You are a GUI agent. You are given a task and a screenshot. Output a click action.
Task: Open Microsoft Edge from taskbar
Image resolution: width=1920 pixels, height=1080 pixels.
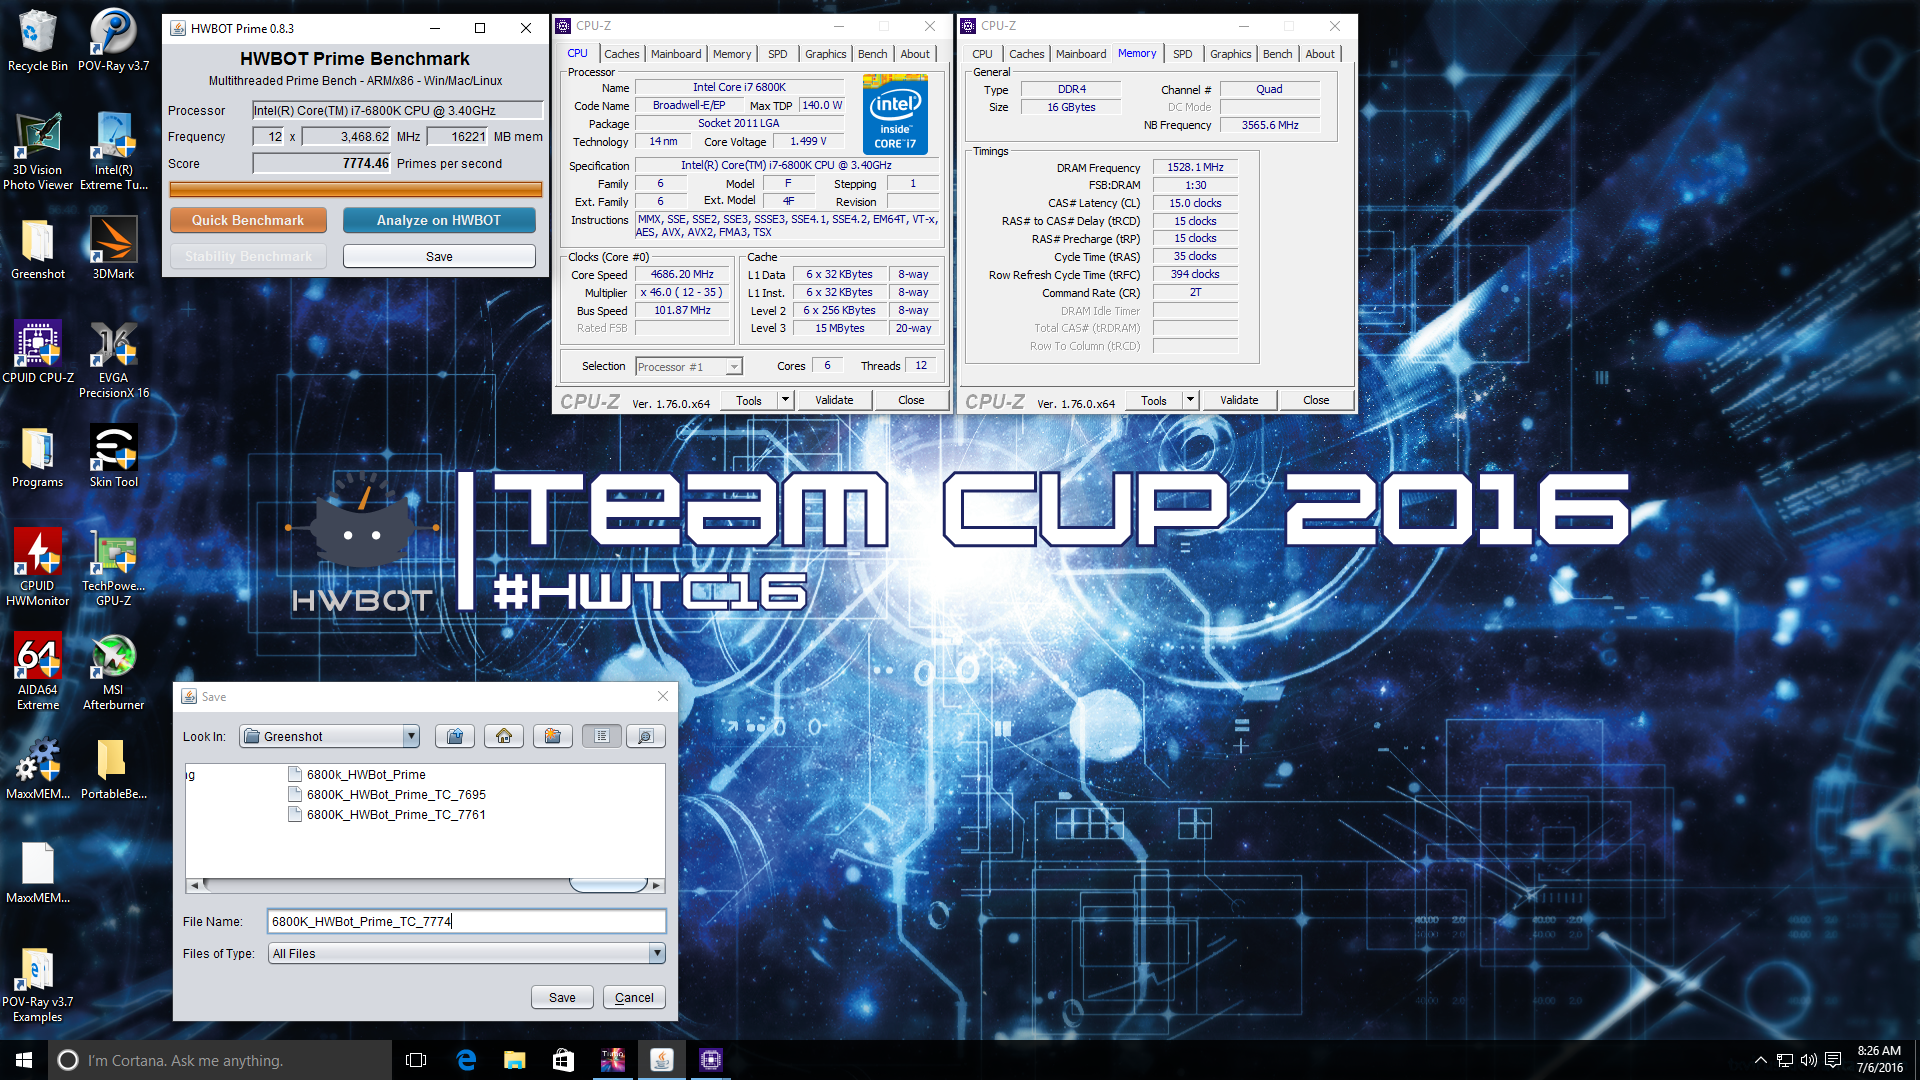tap(466, 1060)
